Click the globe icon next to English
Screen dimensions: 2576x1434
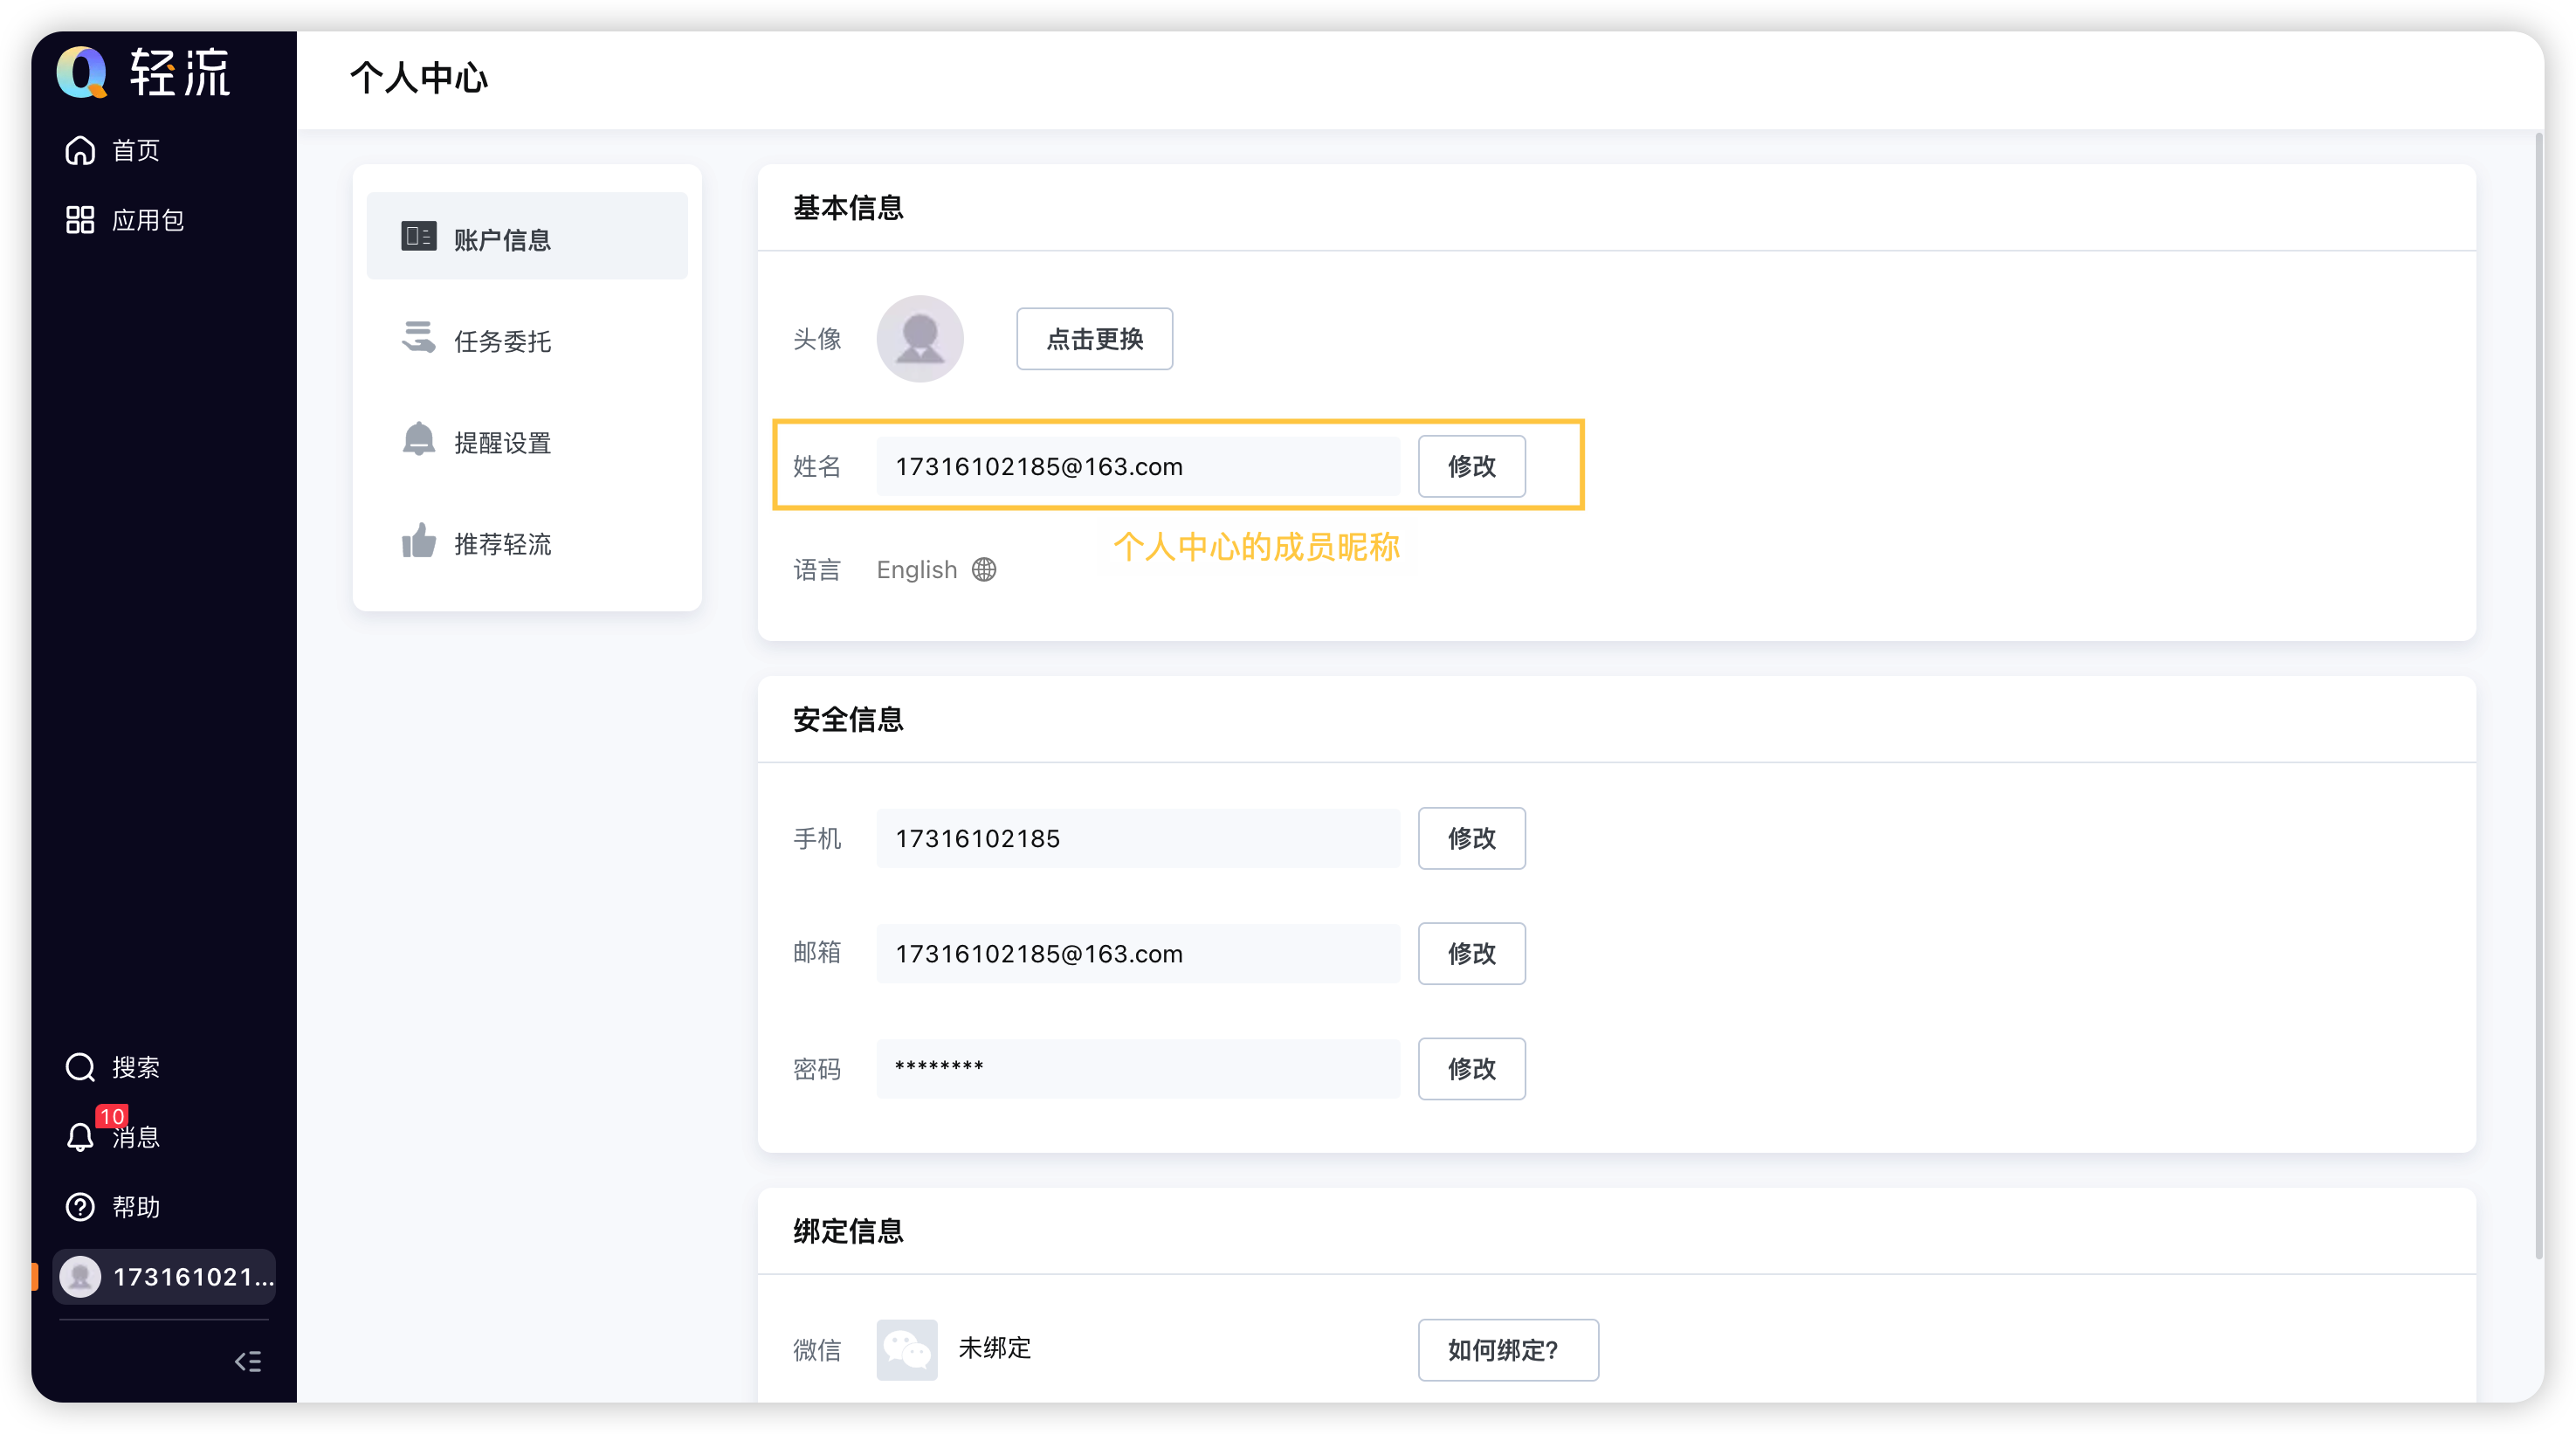pyautogui.click(x=984, y=570)
